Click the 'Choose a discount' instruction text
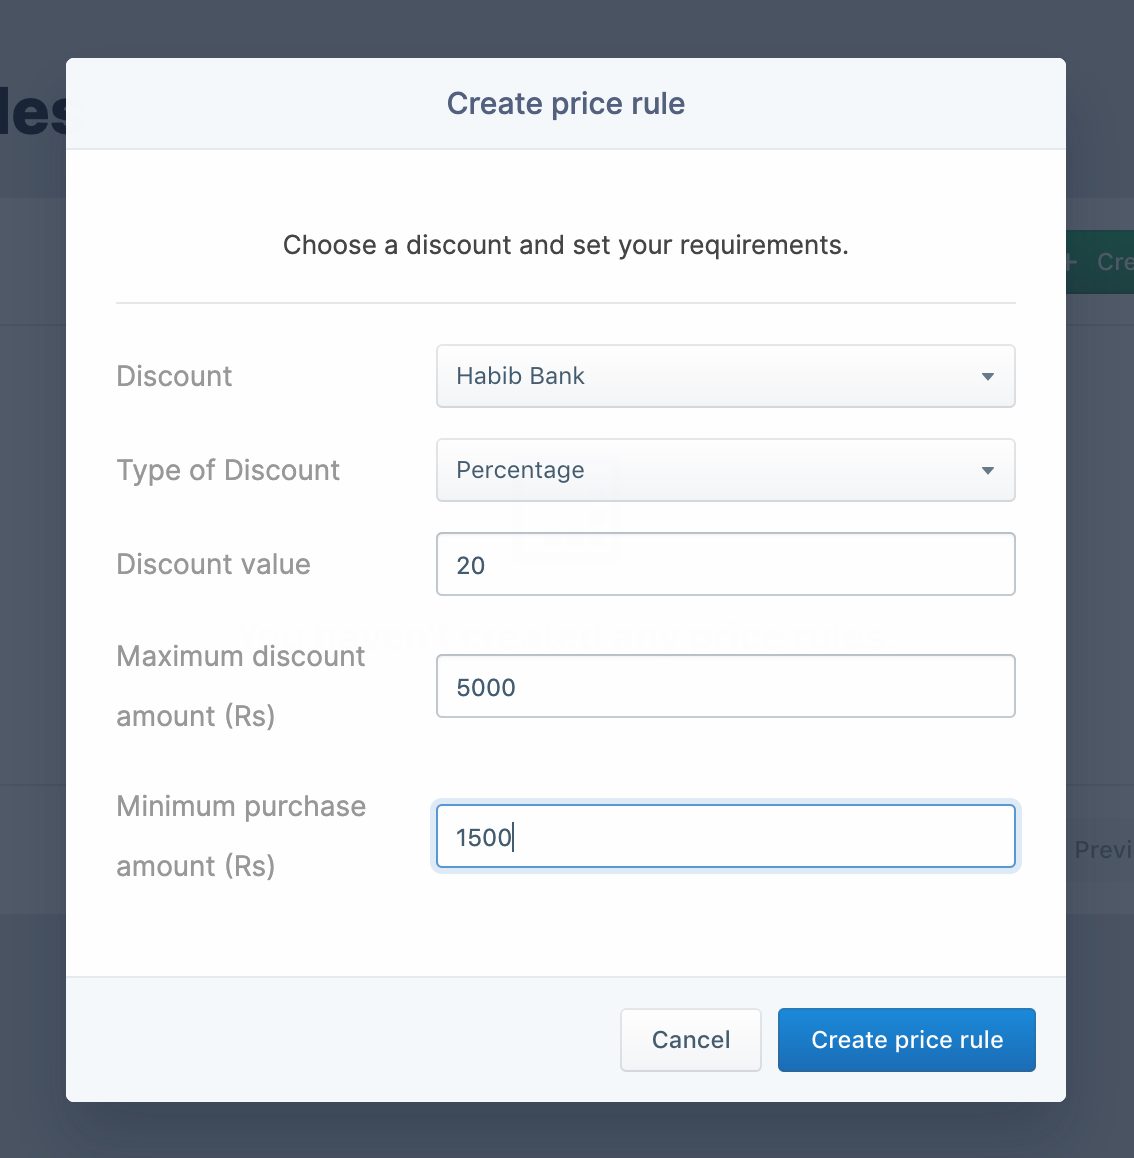Screen dimensions: 1134x1158 coord(565,245)
